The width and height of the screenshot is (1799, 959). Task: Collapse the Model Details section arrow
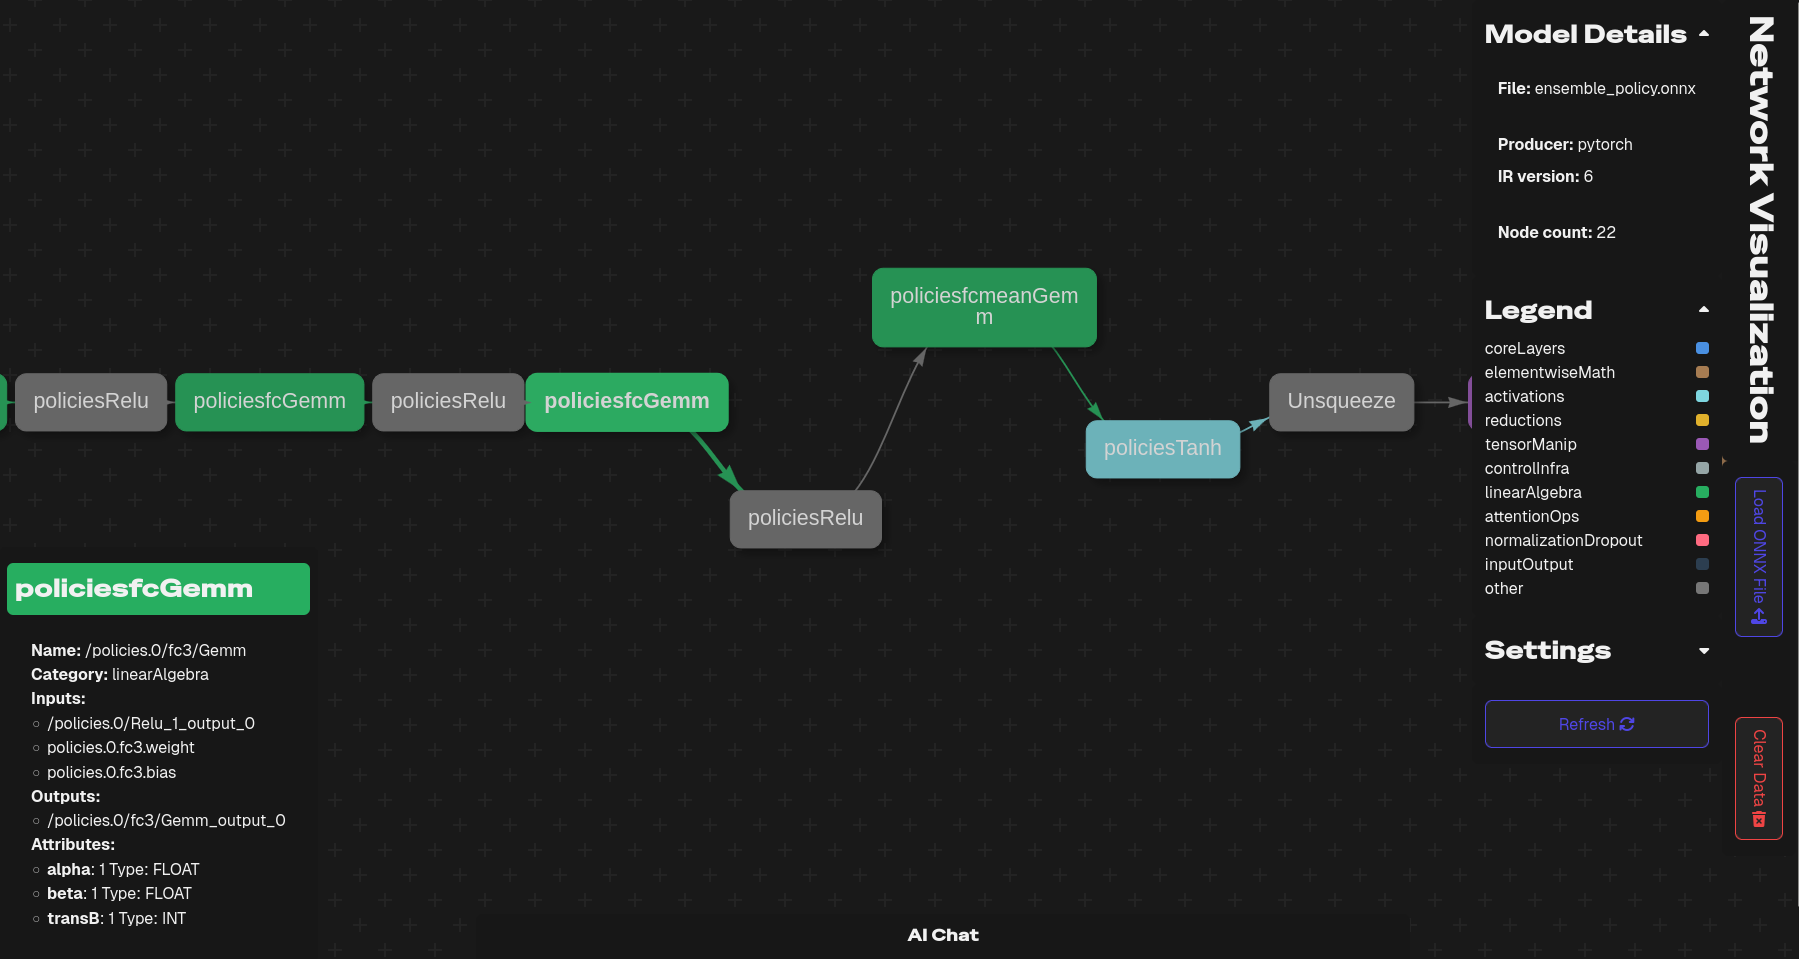click(1703, 34)
